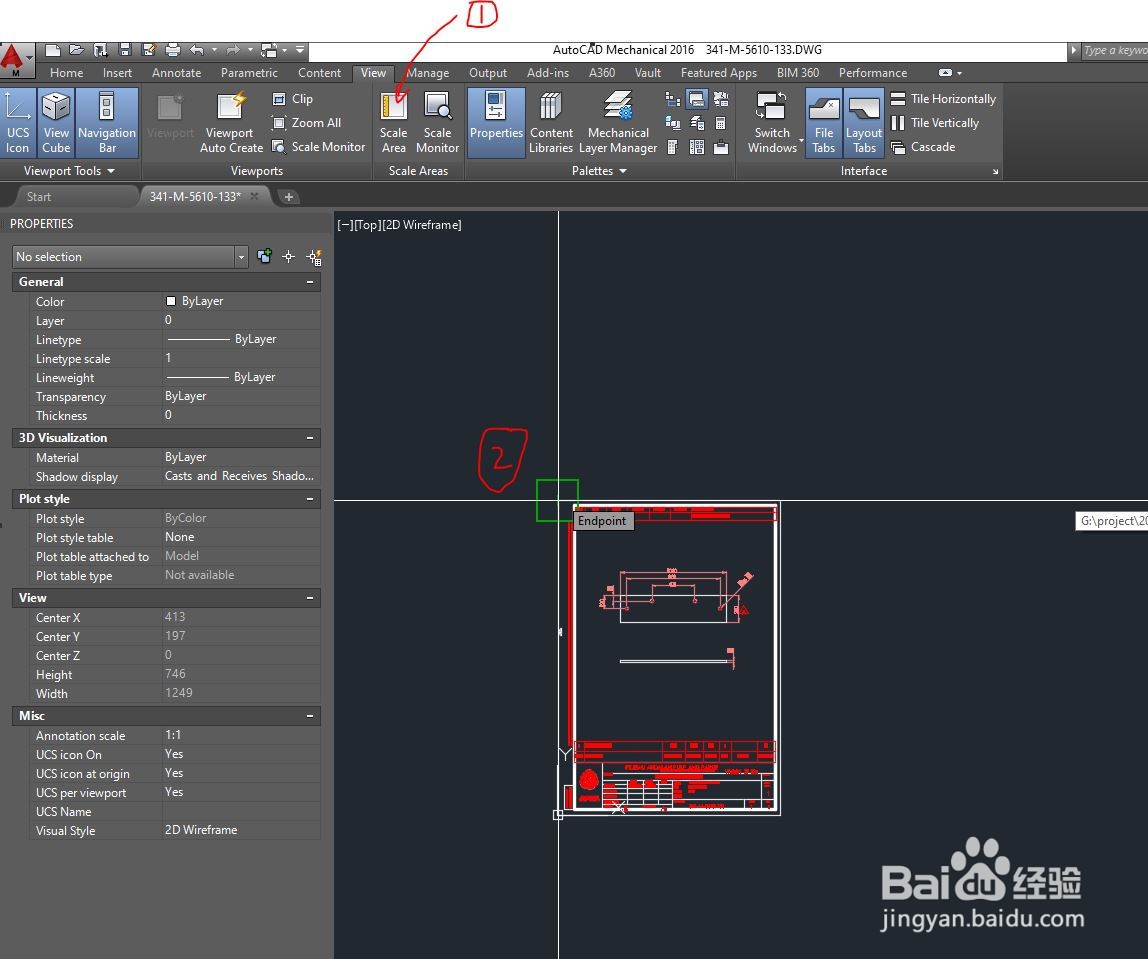Click the Save As icon with pencil
This screenshot has height=959, width=1148.
[149, 50]
